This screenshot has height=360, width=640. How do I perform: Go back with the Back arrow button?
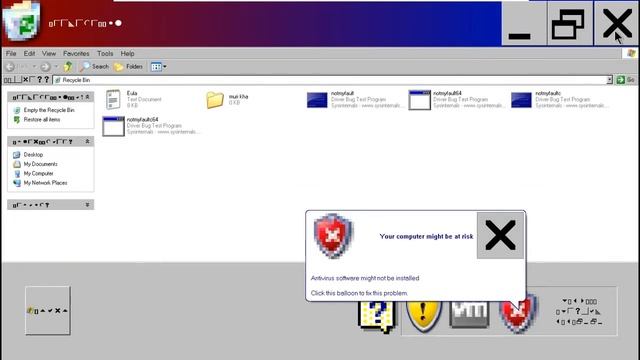[10, 67]
